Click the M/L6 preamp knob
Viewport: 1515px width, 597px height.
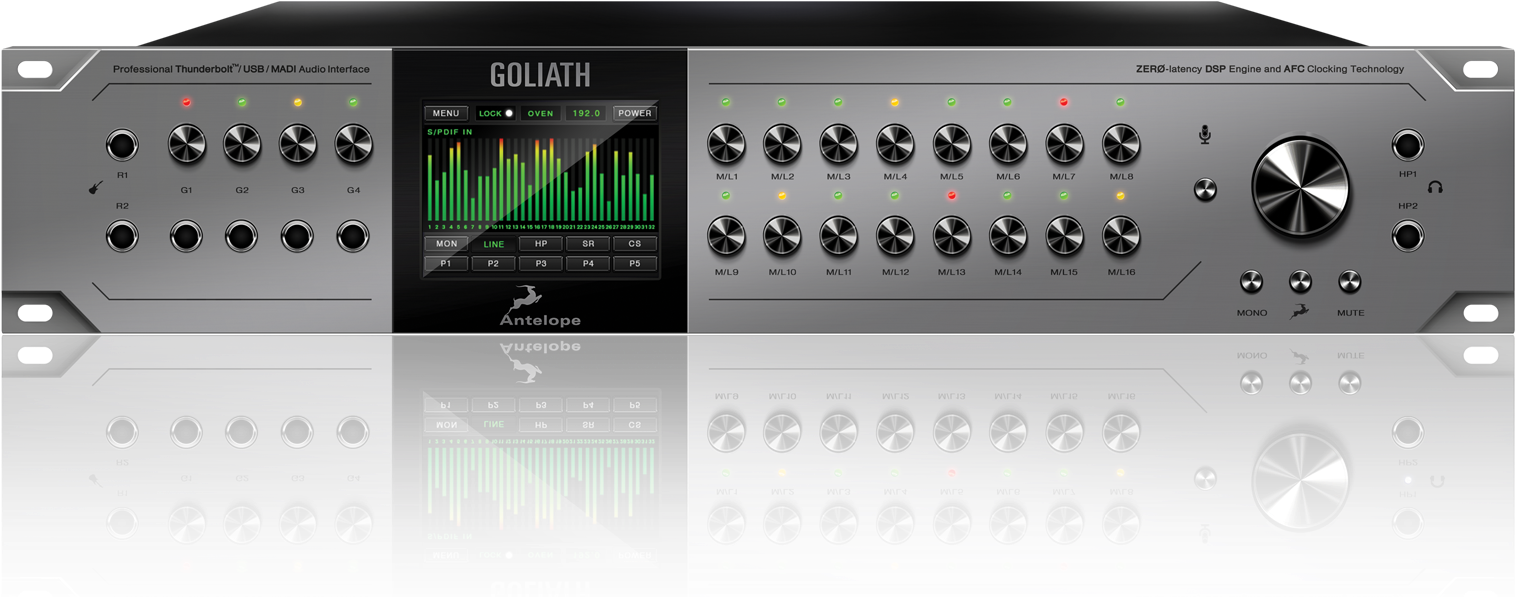click(1008, 145)
